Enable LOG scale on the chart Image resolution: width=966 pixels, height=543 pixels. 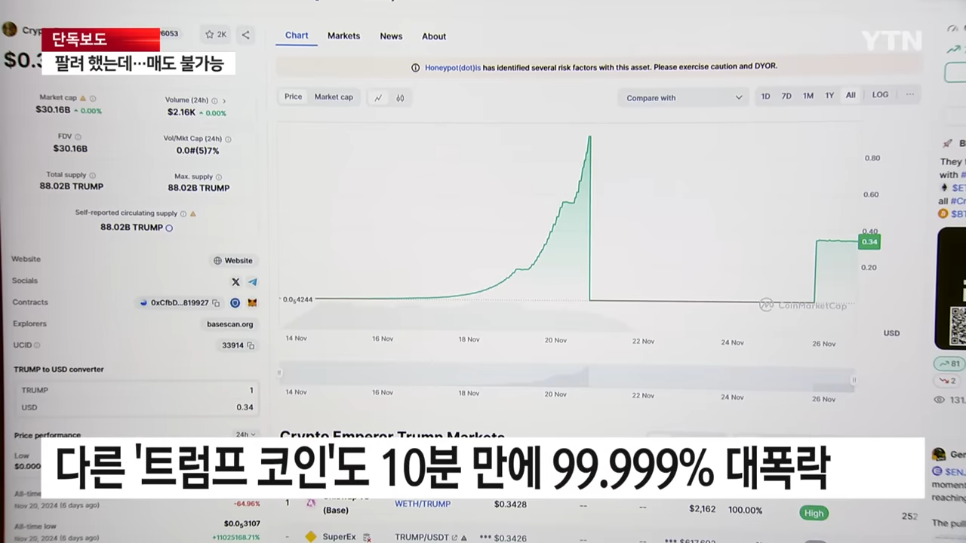(x=879, y=95)
